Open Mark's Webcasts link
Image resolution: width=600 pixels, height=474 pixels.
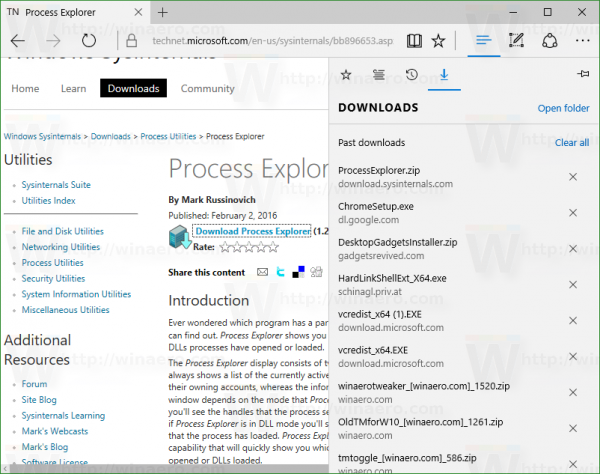point(55,431)
